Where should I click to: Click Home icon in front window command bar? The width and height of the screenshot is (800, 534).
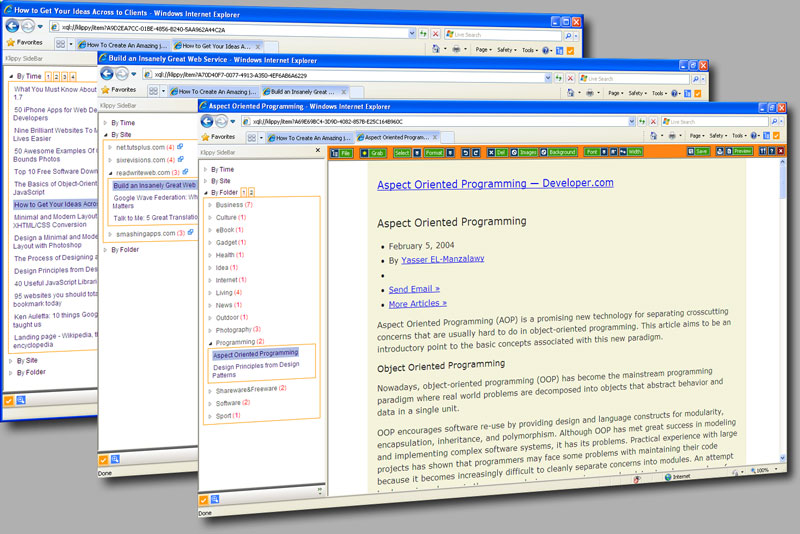654,136
